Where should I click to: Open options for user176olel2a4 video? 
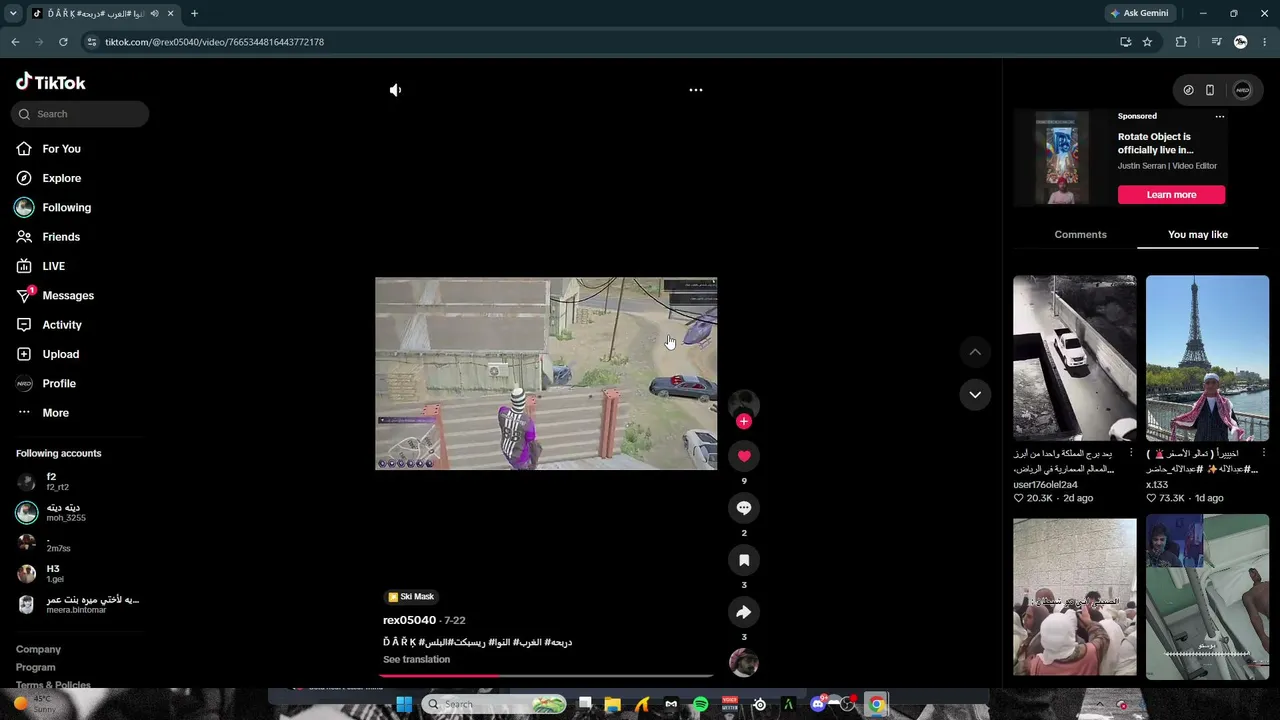pos(1131,453)
